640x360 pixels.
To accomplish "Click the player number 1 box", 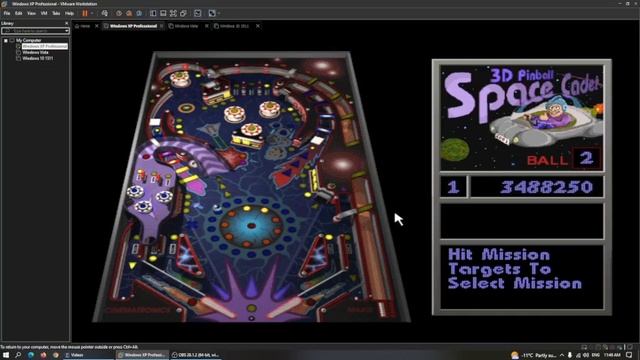I will (x=453, y=187).
